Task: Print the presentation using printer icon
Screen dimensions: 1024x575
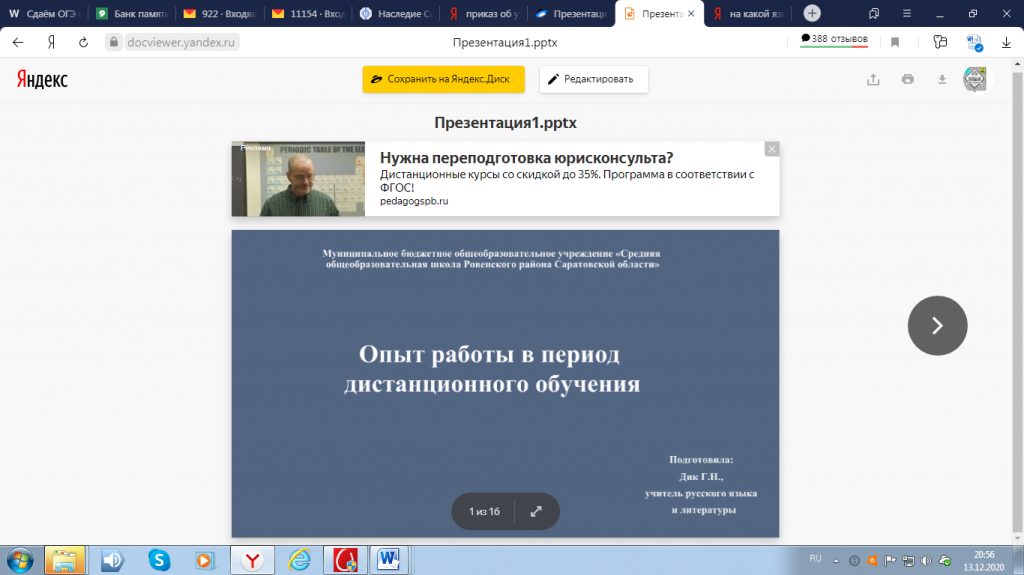Action: pyautogui.click(x=908, y=79)
